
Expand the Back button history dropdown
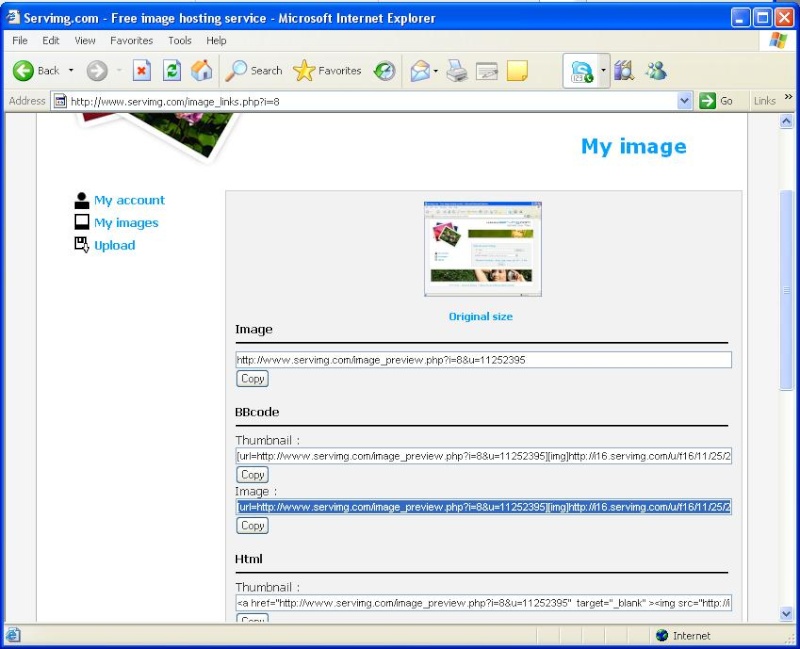(71, 70)
